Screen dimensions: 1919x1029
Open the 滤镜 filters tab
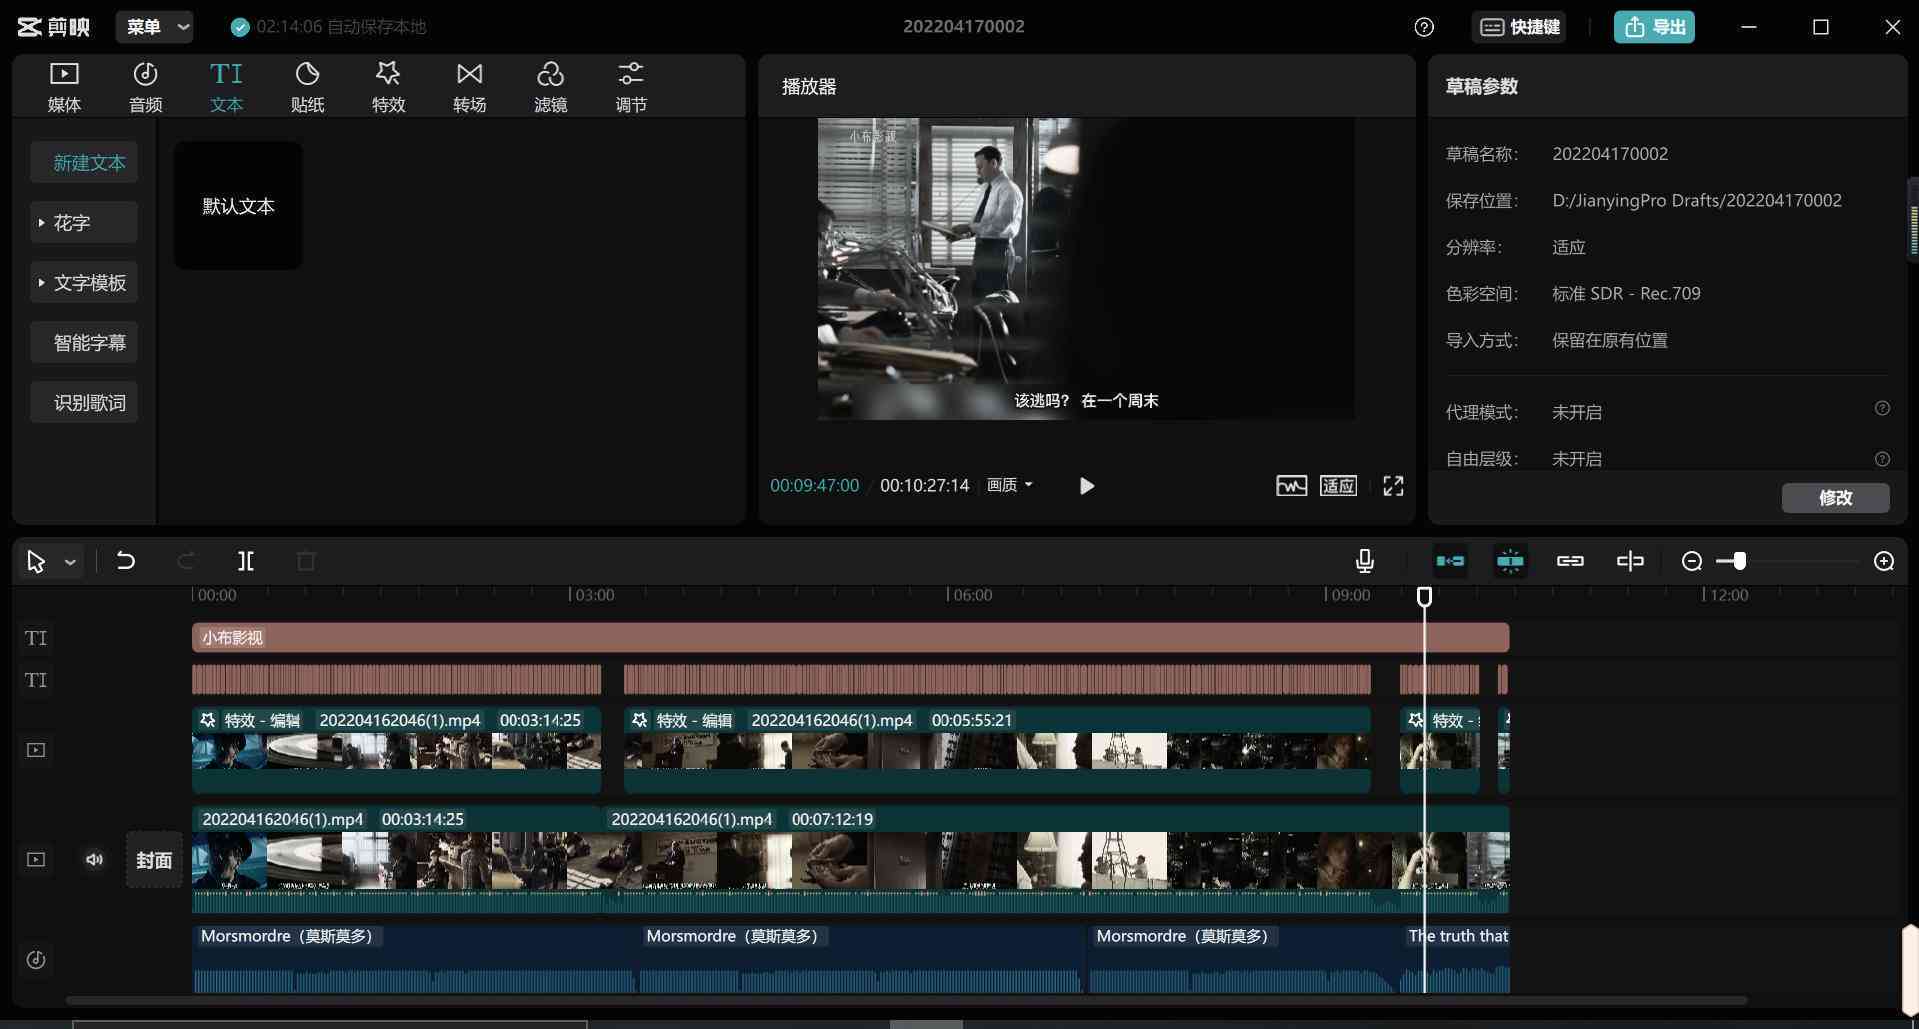[x=550, y=86]
